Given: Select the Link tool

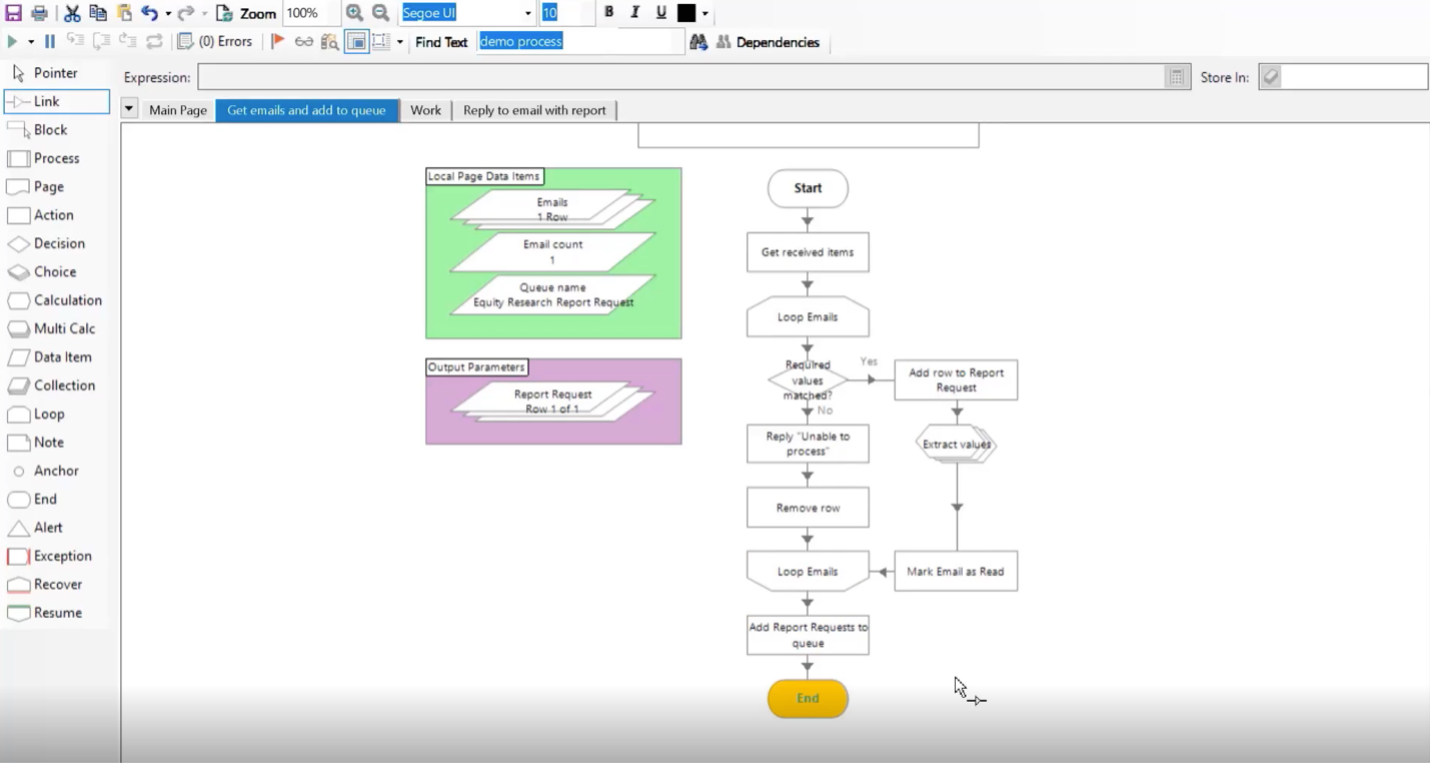Looking at the screenshot, I should (57, 101).
